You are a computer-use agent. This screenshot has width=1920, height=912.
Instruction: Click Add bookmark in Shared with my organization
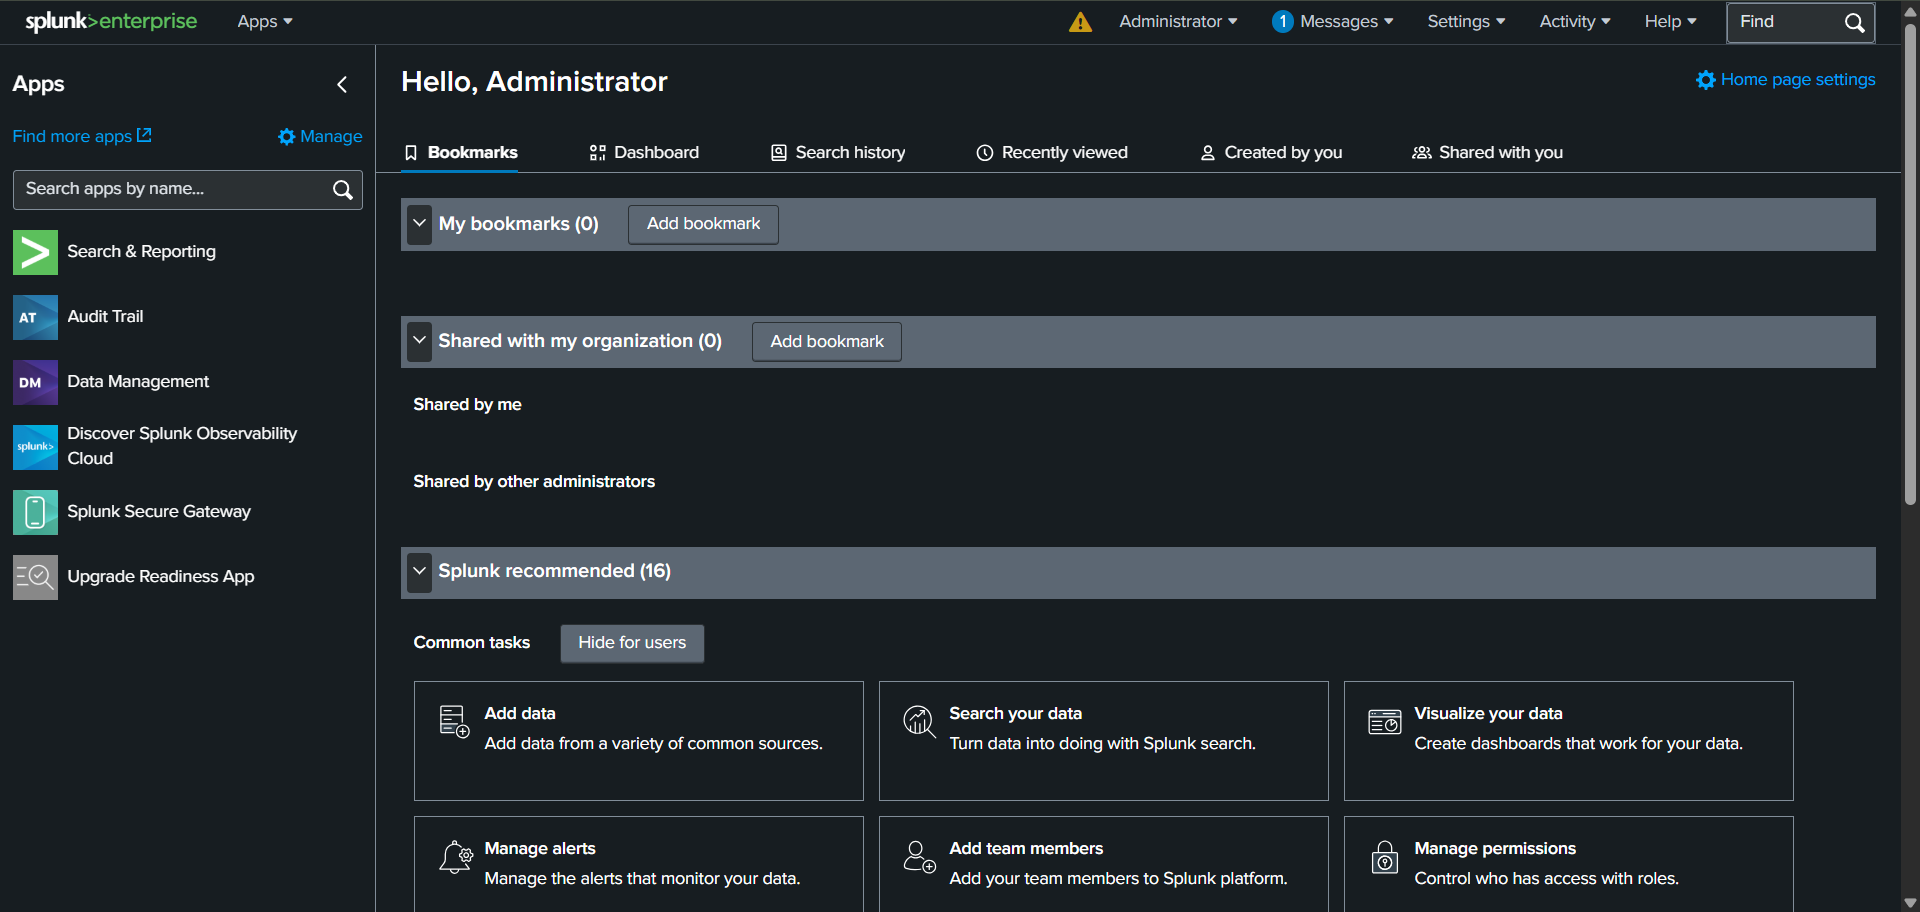pyautogui.click(x=827, y=341)
